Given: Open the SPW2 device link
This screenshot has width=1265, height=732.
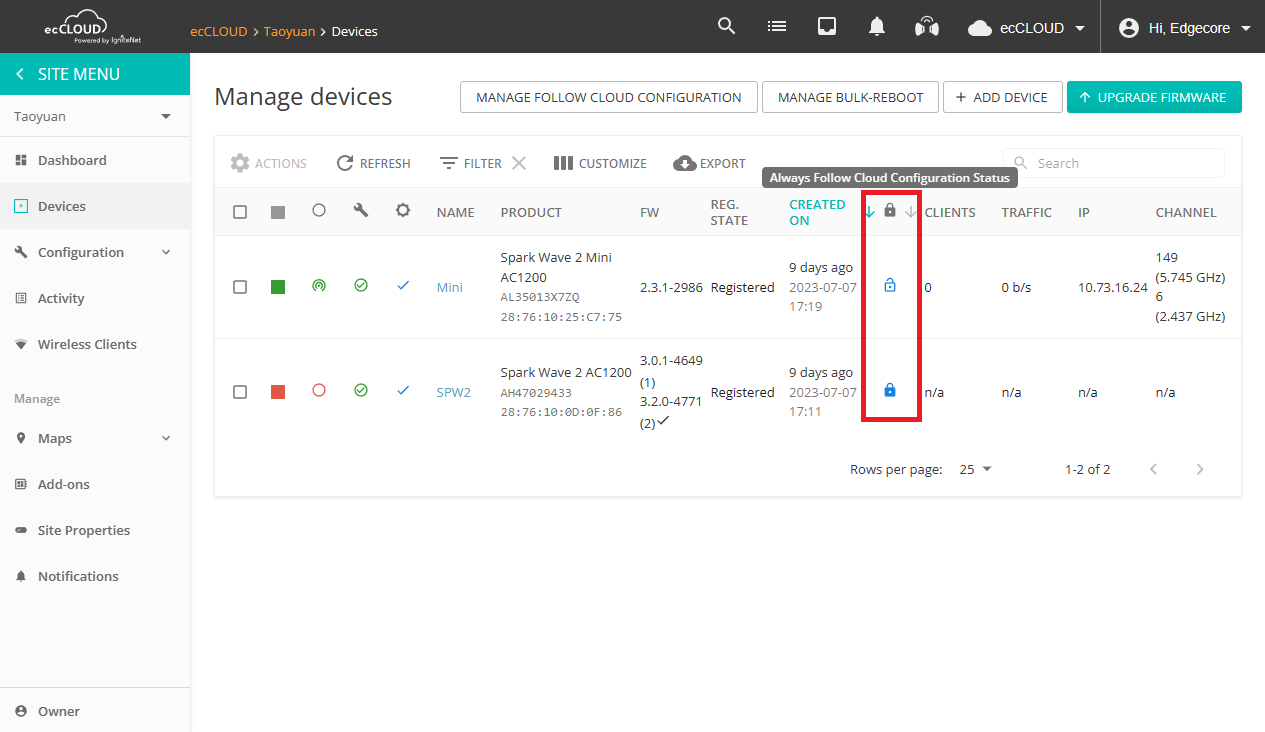Looking at the screenshot, I should click(x=454, y=392).
